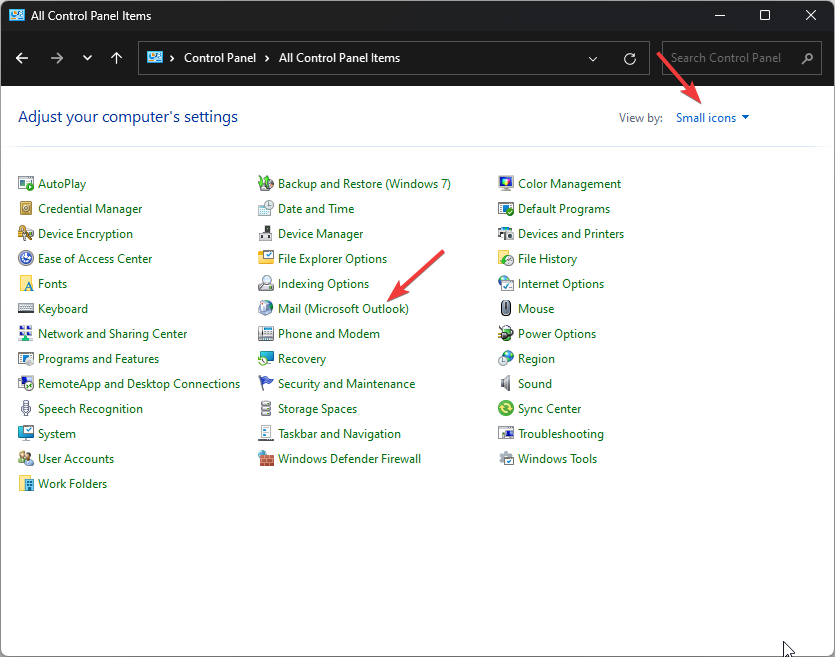This screenshot has height=657, width=835.
Task: Click the Date and Time clock icon
Action: tap(266, 209)
